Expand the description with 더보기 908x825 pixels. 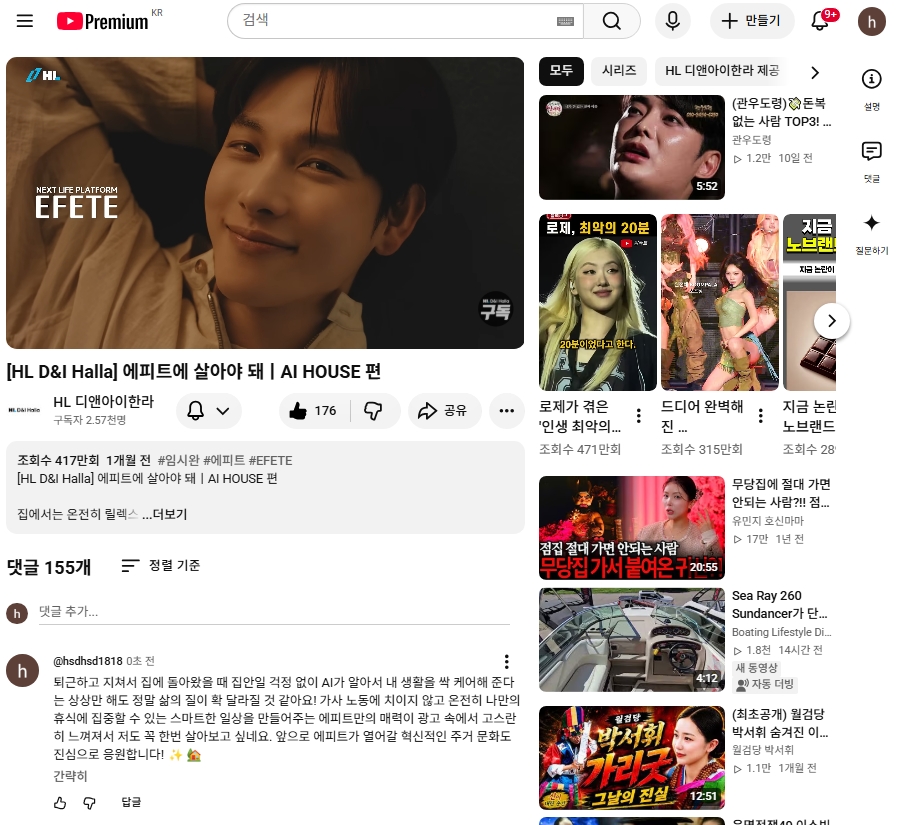pos(164,514)
